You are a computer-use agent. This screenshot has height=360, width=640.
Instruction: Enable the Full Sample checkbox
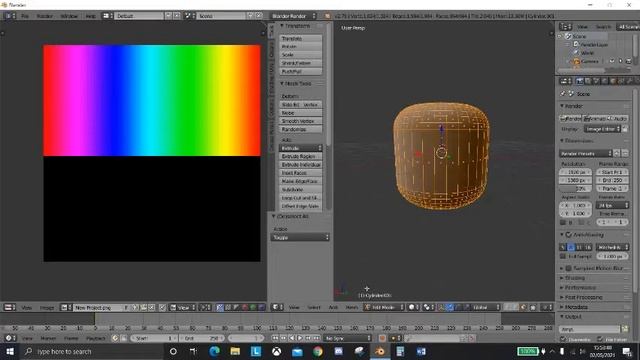pos(563,256)
